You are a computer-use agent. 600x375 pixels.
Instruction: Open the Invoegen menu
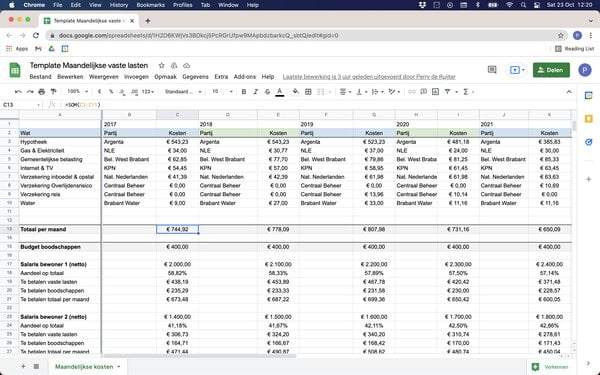coord(136,77)
